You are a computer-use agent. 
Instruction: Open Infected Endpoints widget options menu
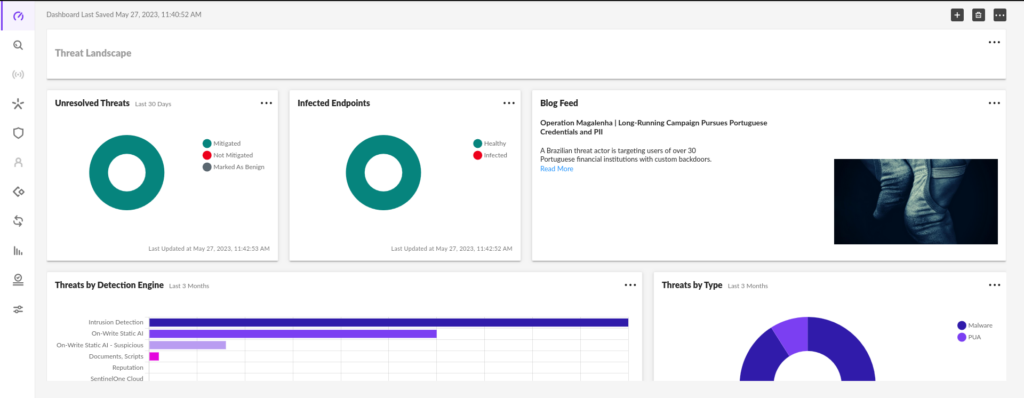point(509,103)
